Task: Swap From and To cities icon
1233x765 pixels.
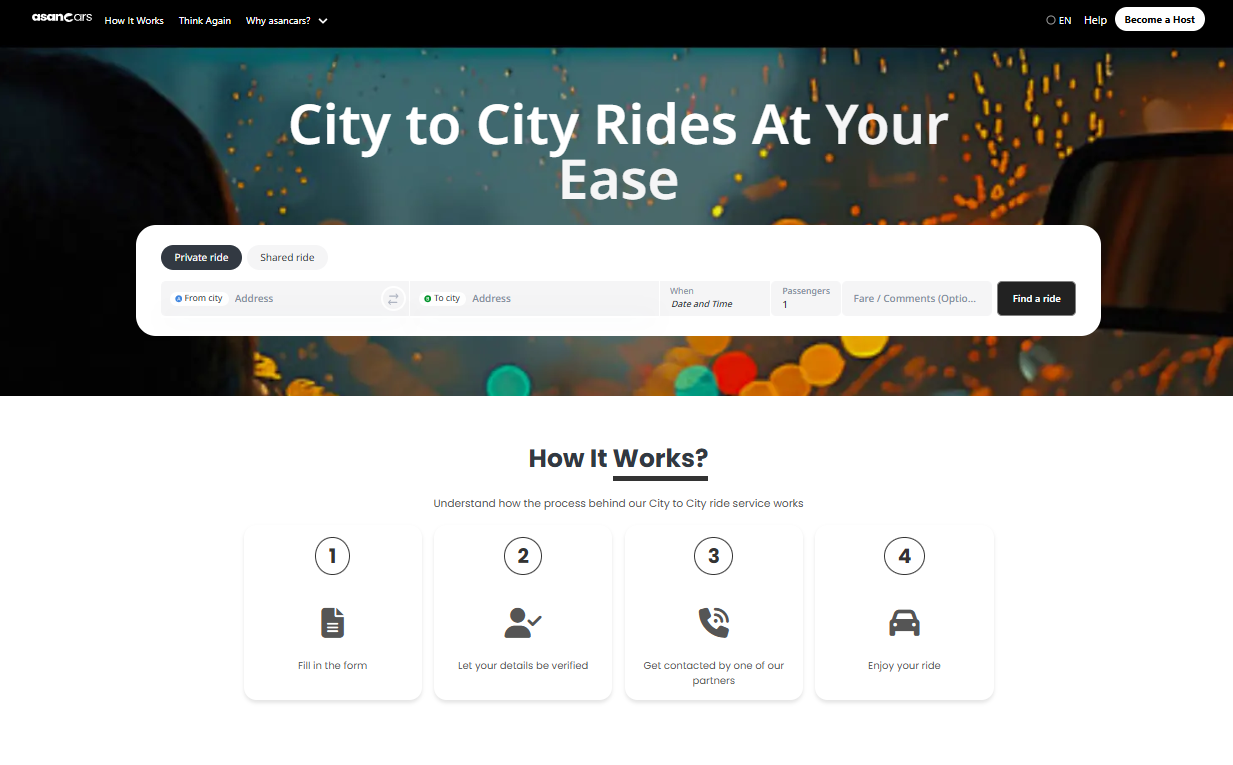Action: [393, 298]
